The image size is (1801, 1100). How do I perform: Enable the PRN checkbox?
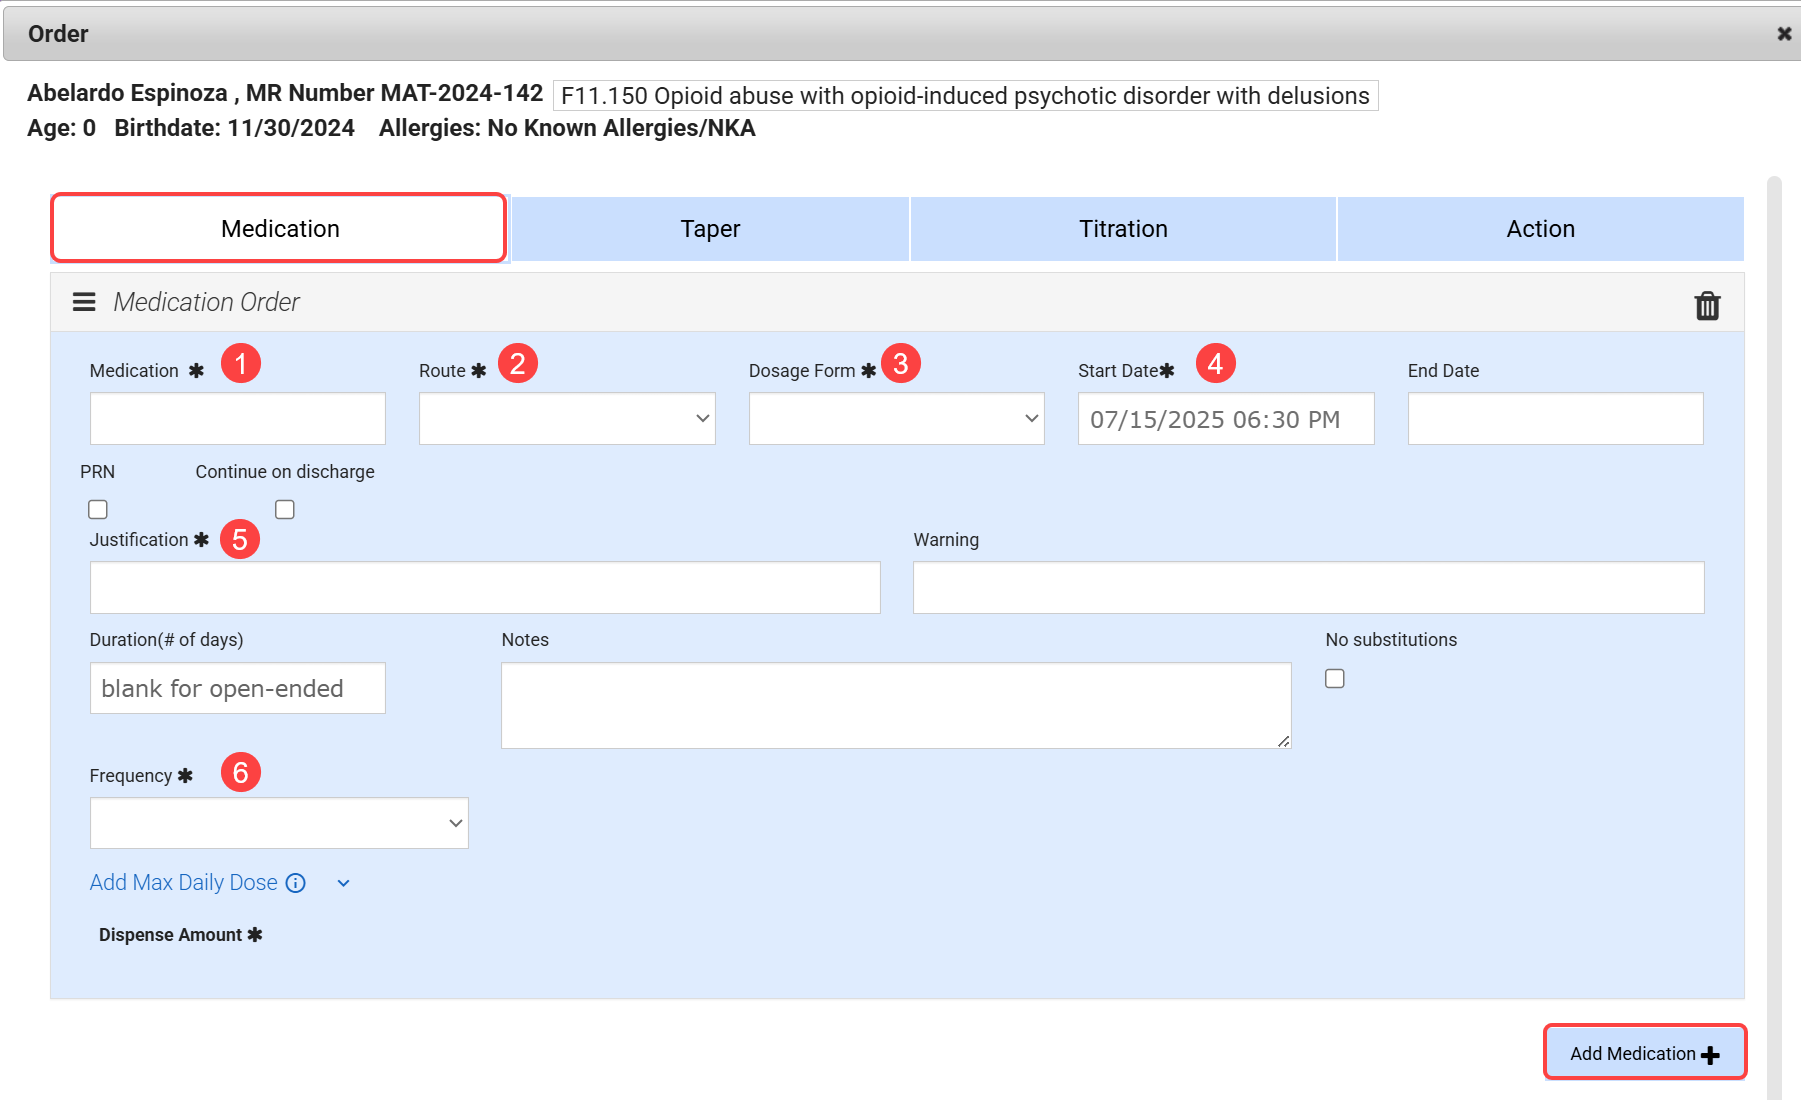pyautogui.click(x=98, y=510)
